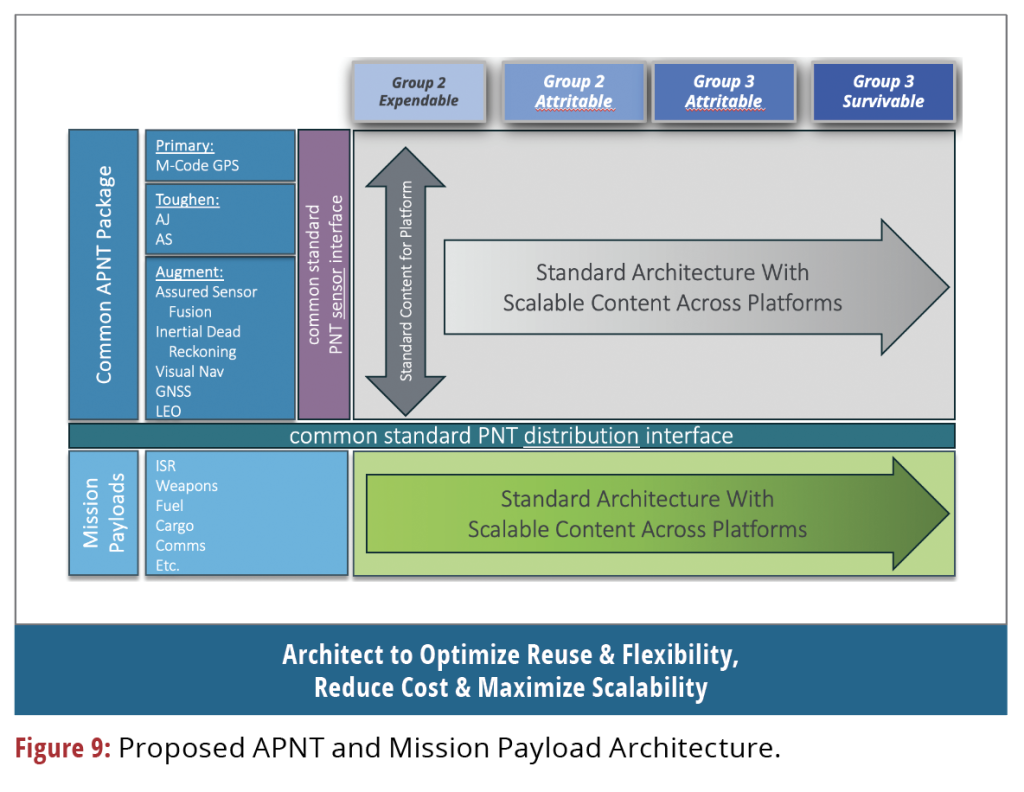Select the Group 2 Attritable box
The height and width of the screenshot is (792, 1024).
point(573,92)
